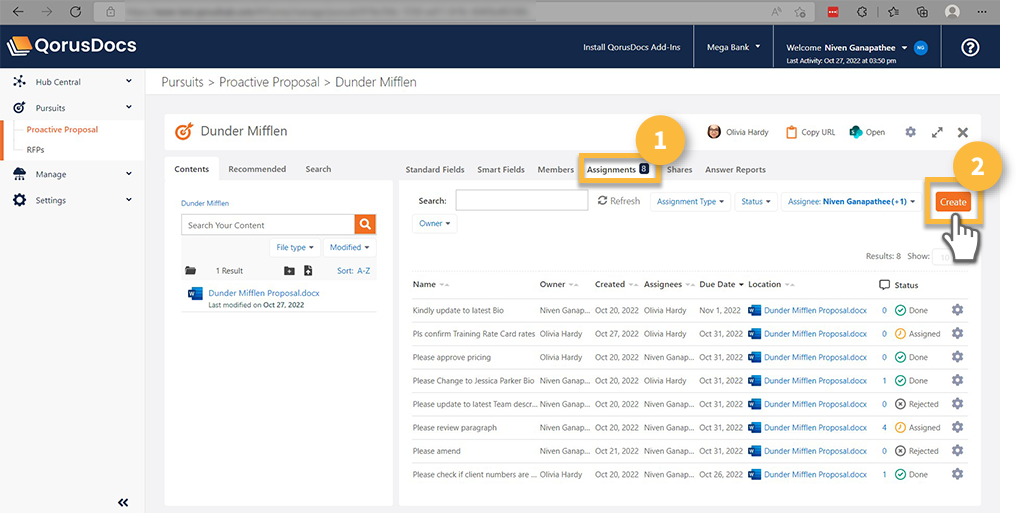Expand the File type dropdown
Image resolution: width=1016 pixels, height=513 pixels.
pos(294,247)
